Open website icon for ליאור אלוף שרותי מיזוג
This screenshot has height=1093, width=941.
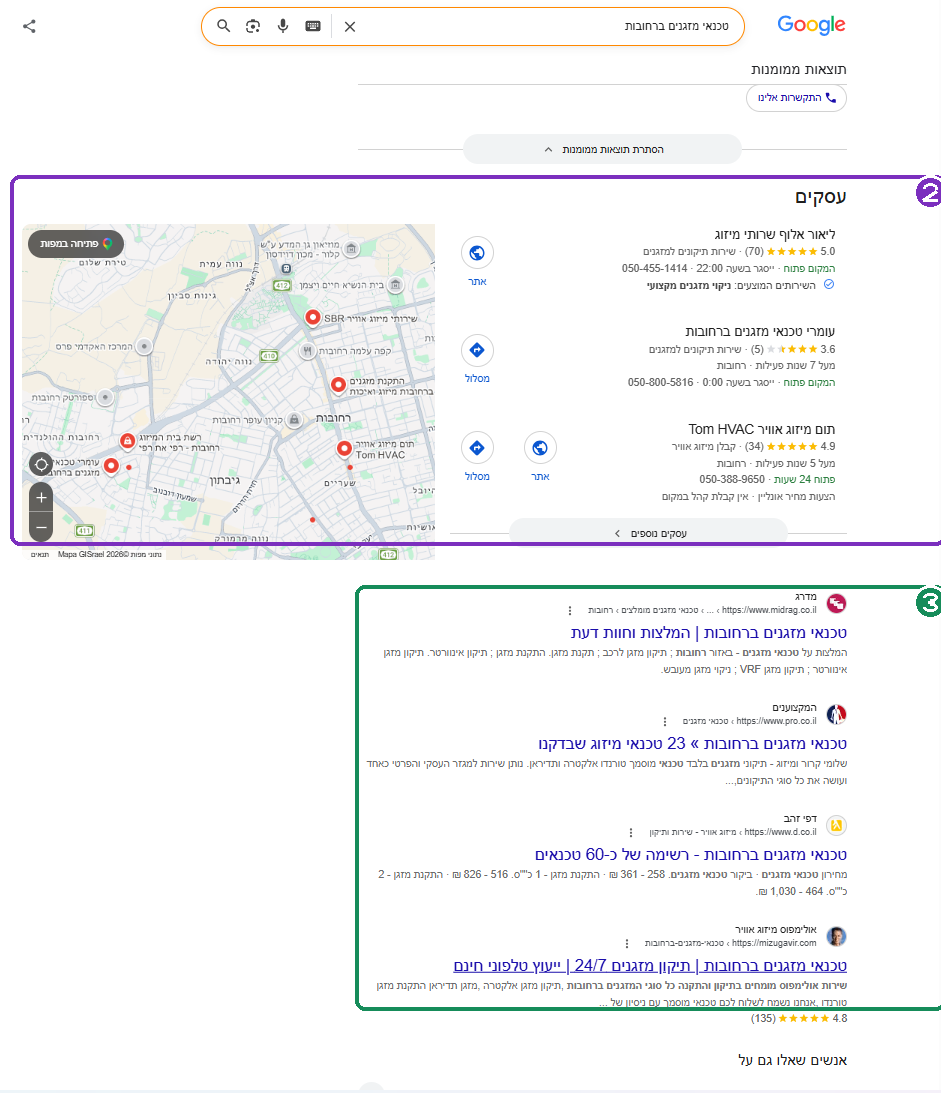point(477,253)
